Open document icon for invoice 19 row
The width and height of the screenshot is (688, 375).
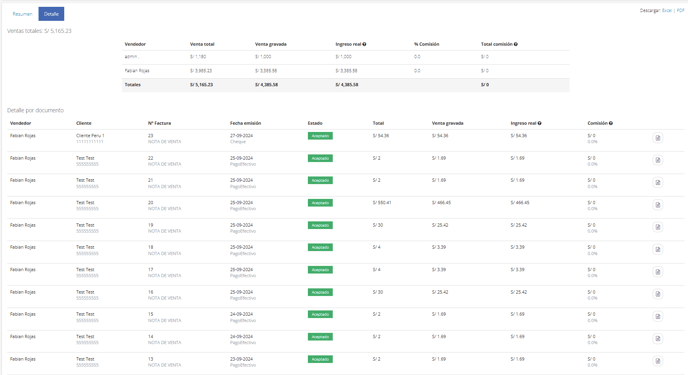pyautogui.click(x=657, y=227)
